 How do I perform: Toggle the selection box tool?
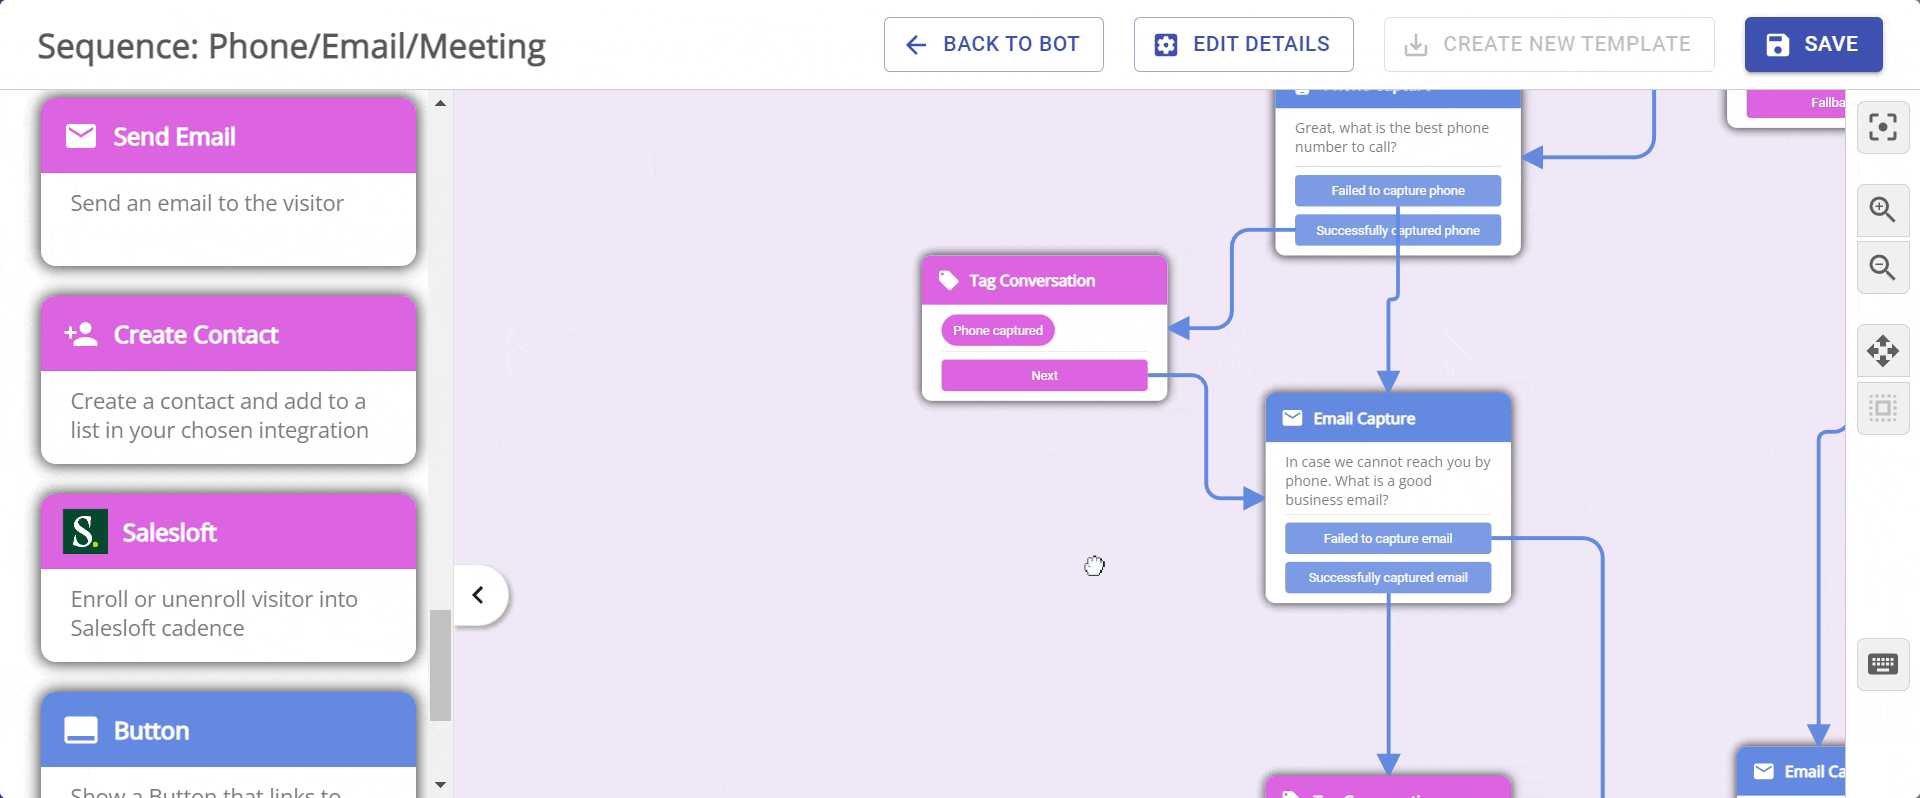1882,408
